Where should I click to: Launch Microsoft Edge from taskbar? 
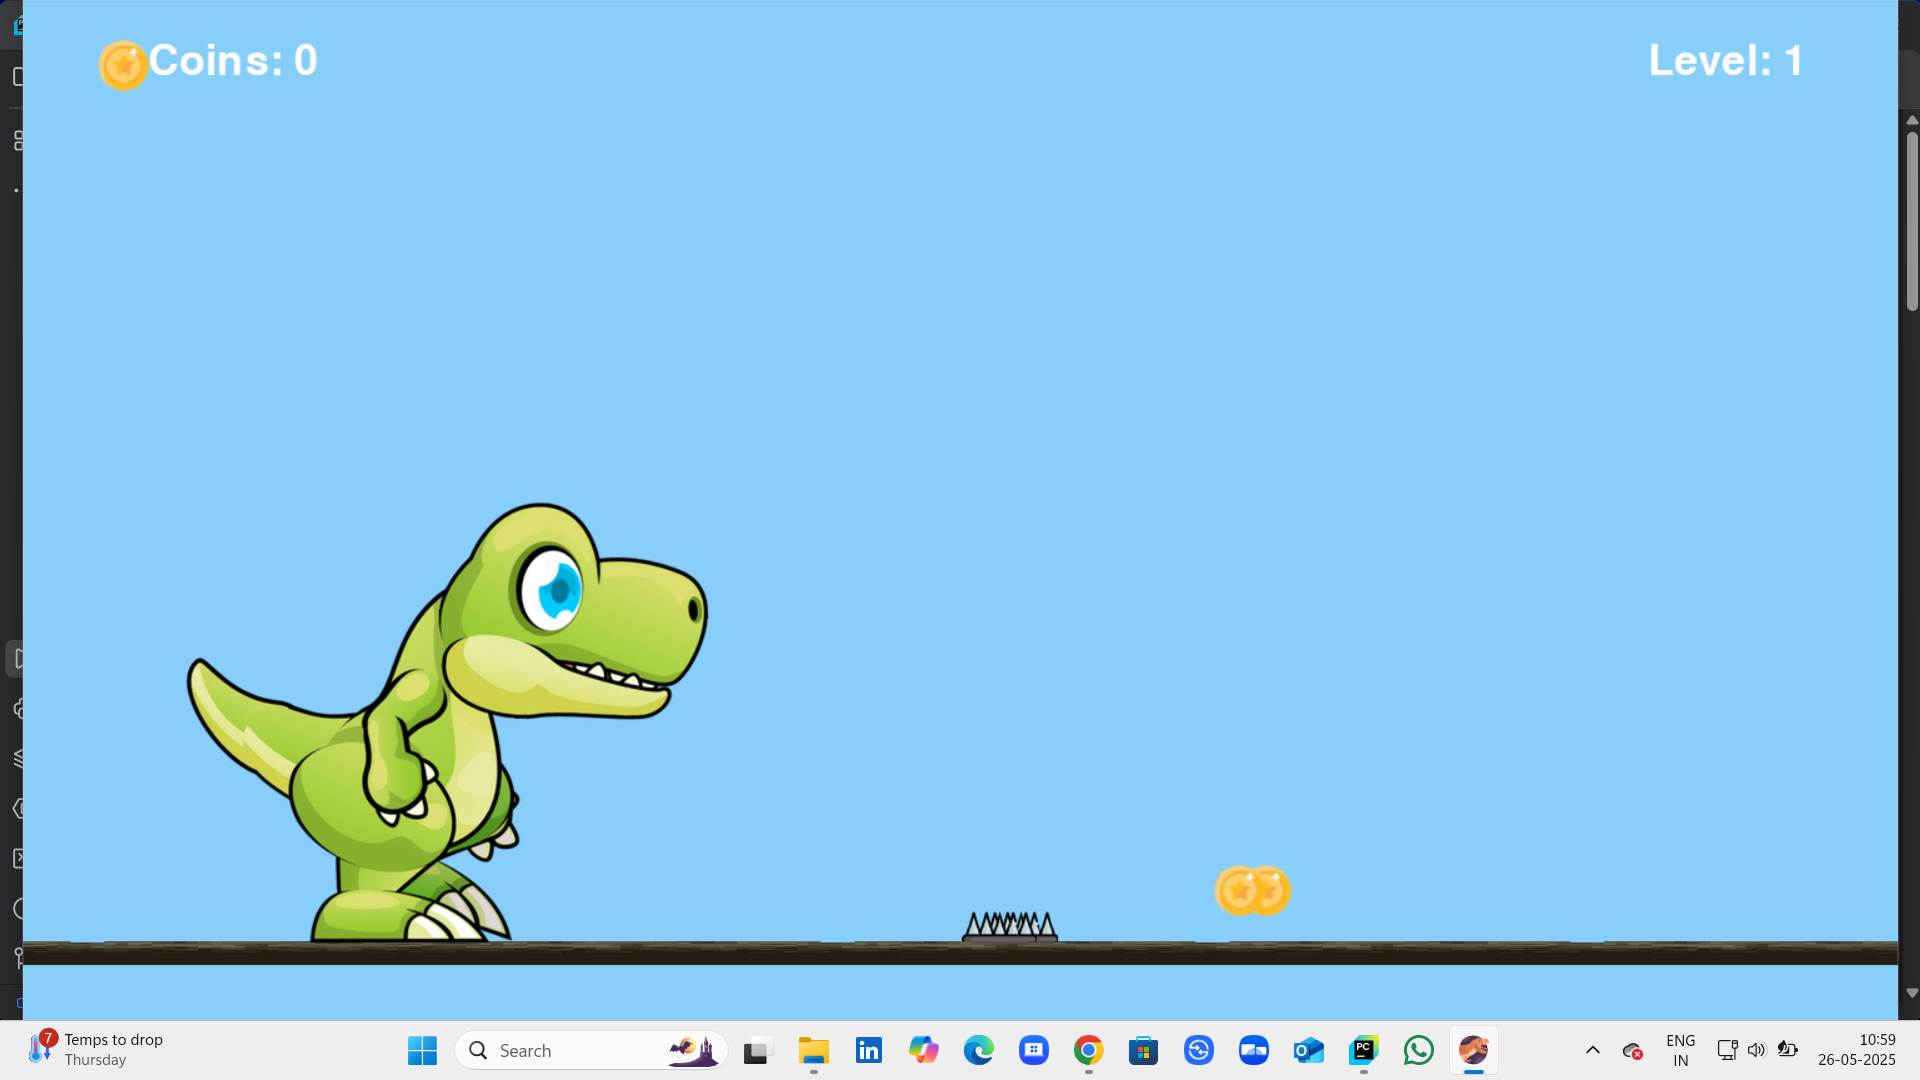point(978,1050)
